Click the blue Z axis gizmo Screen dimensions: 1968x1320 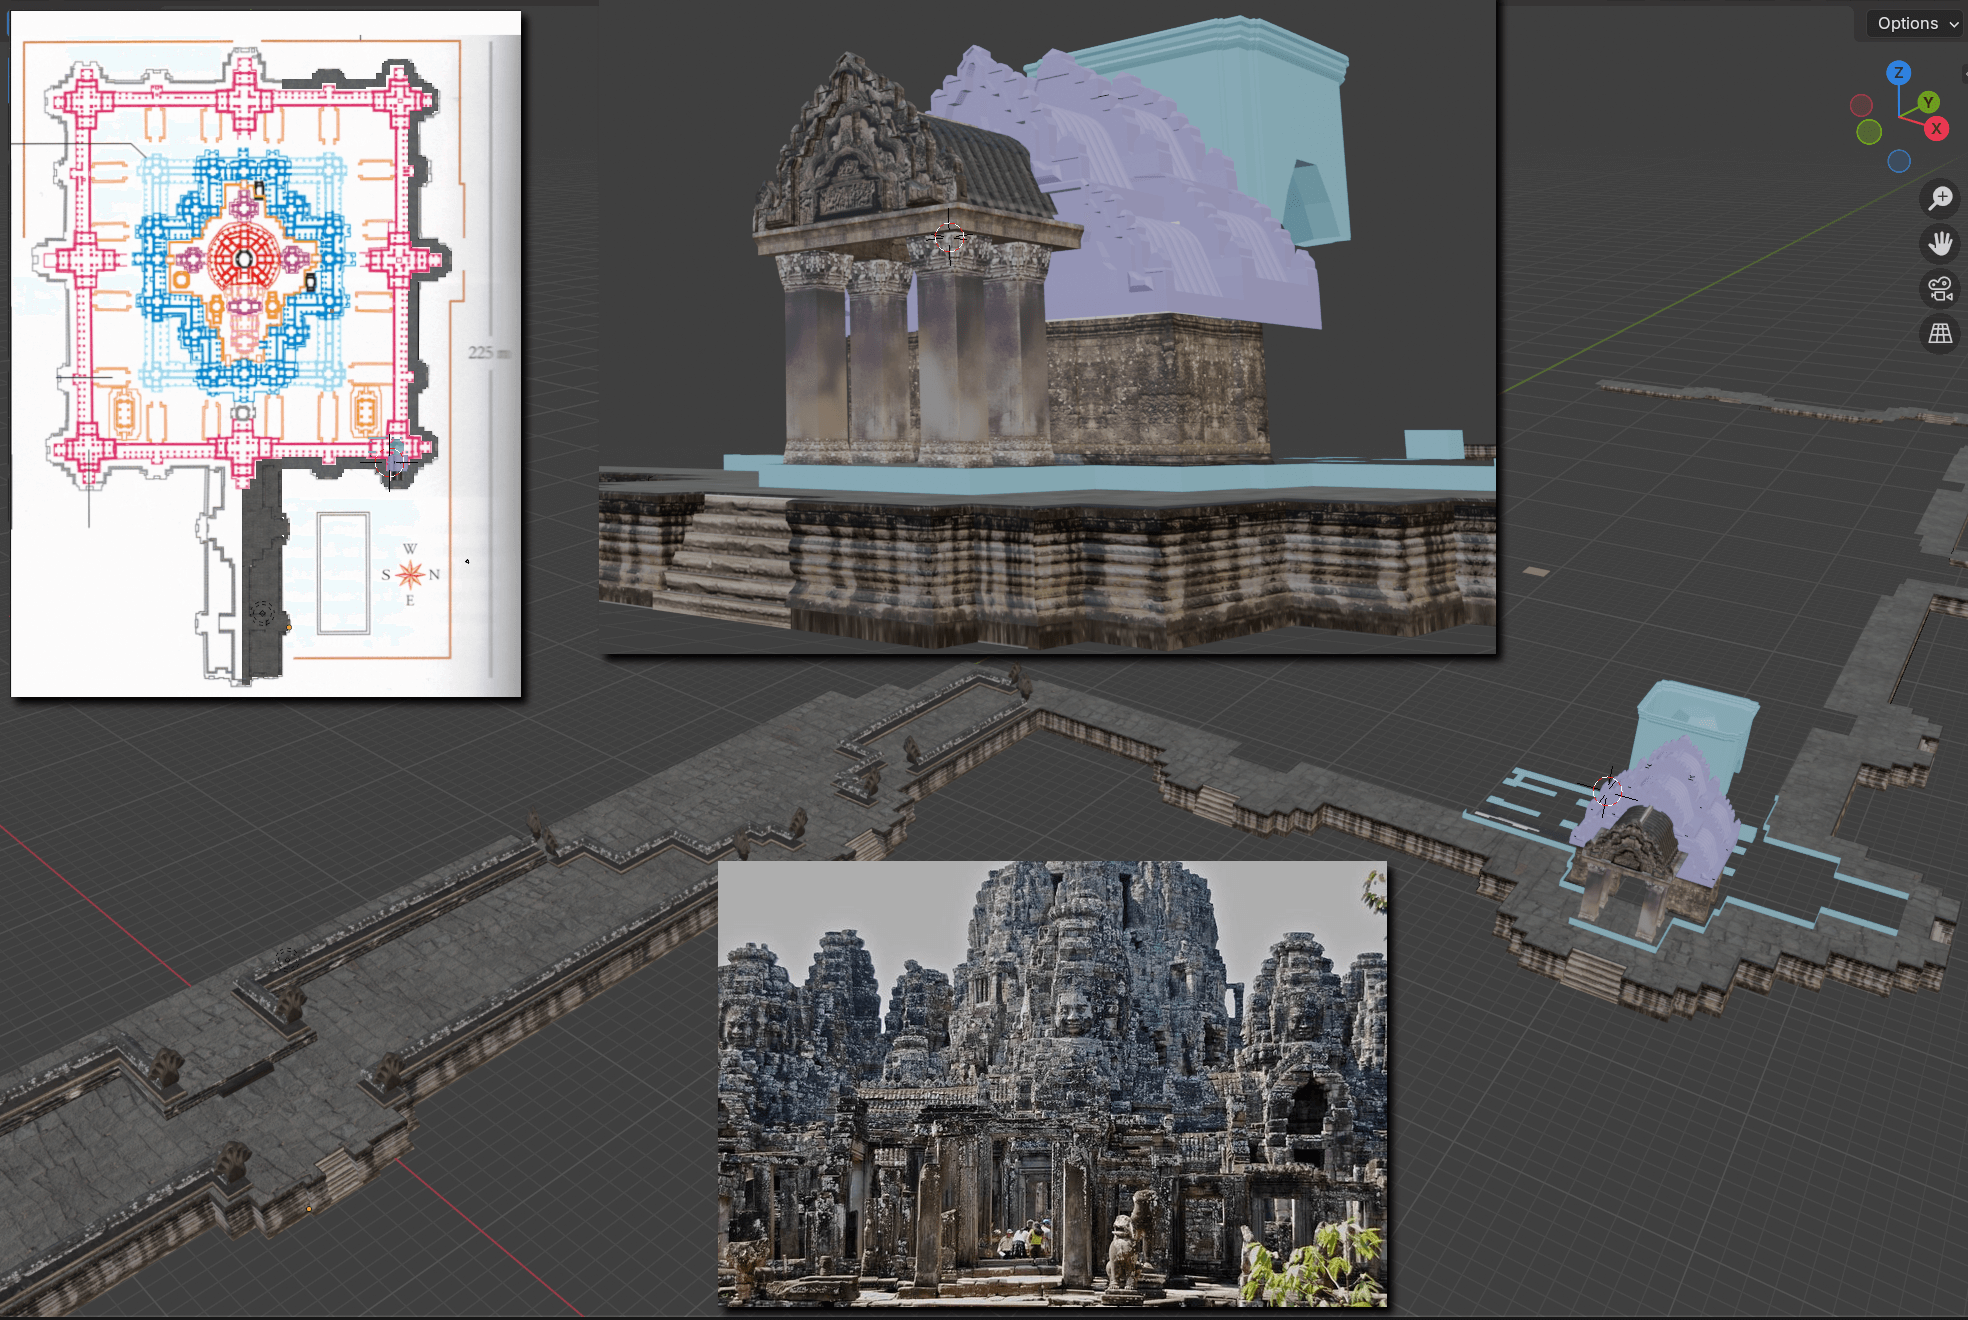1898,73
